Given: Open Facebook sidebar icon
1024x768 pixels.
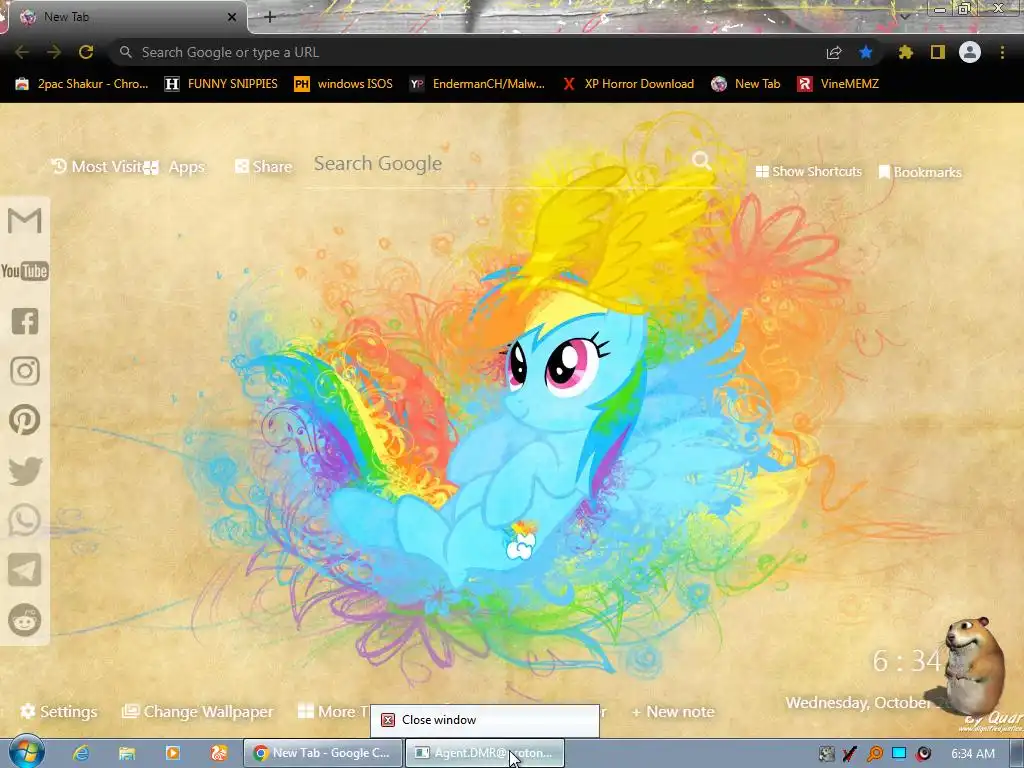Looking at the screenshot, I should (x=25, y=321).
